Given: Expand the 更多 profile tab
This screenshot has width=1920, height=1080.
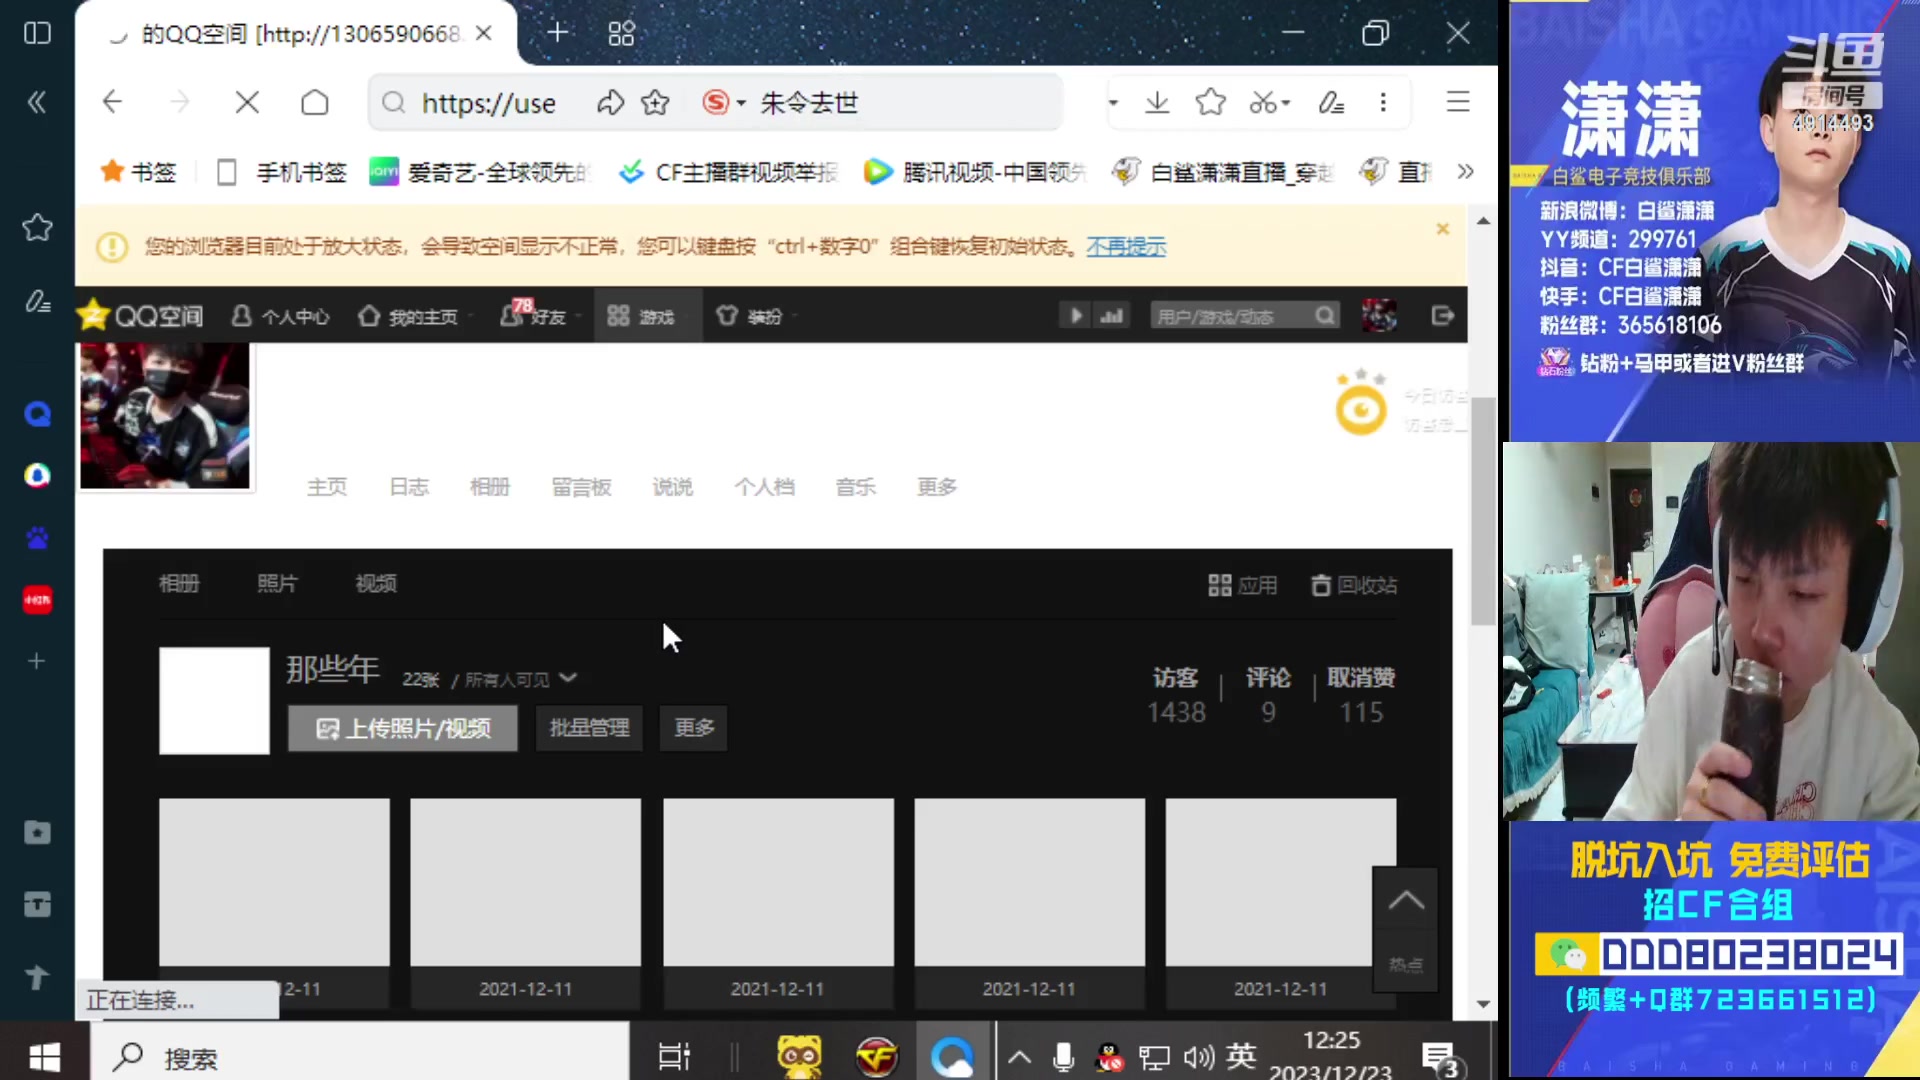Looking at the screenshot, I should (x=937, y=487).
